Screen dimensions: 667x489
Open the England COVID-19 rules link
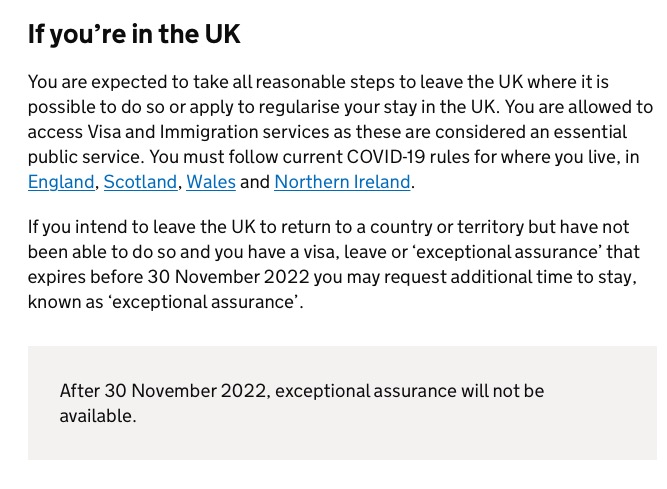pos(61,182)
